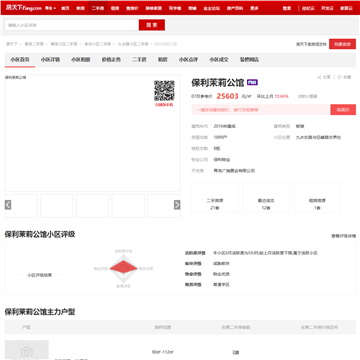The height and width of the screenshot is (360, 360).
Task: Click the pink price inquiry banner
Action: click(x=260, y=110)
